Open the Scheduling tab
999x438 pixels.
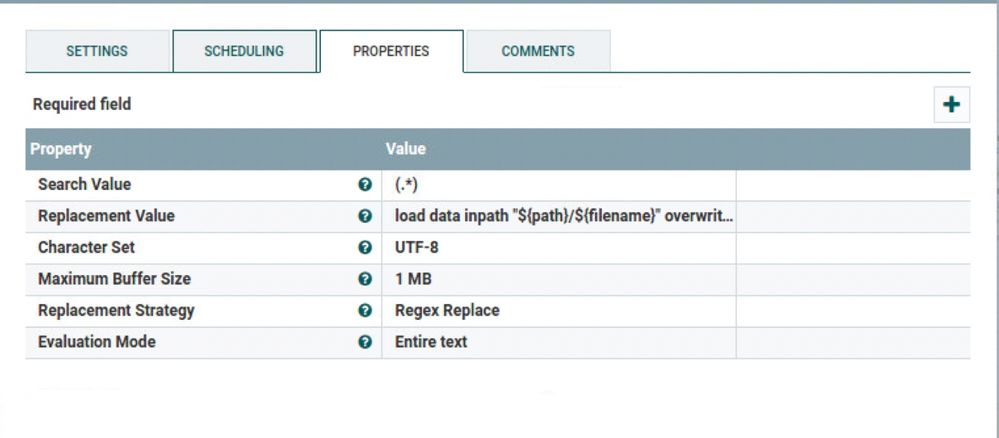coord(244,51)
